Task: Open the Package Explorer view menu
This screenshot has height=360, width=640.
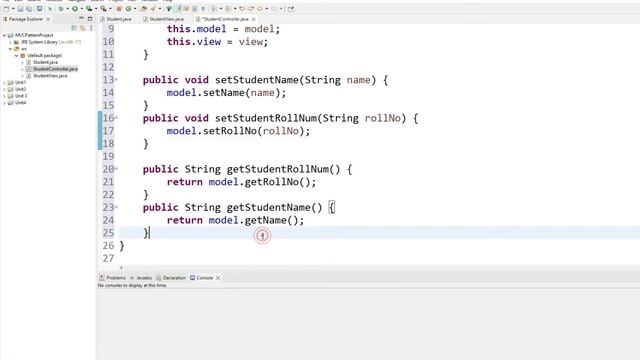Action: click(91, 28)
